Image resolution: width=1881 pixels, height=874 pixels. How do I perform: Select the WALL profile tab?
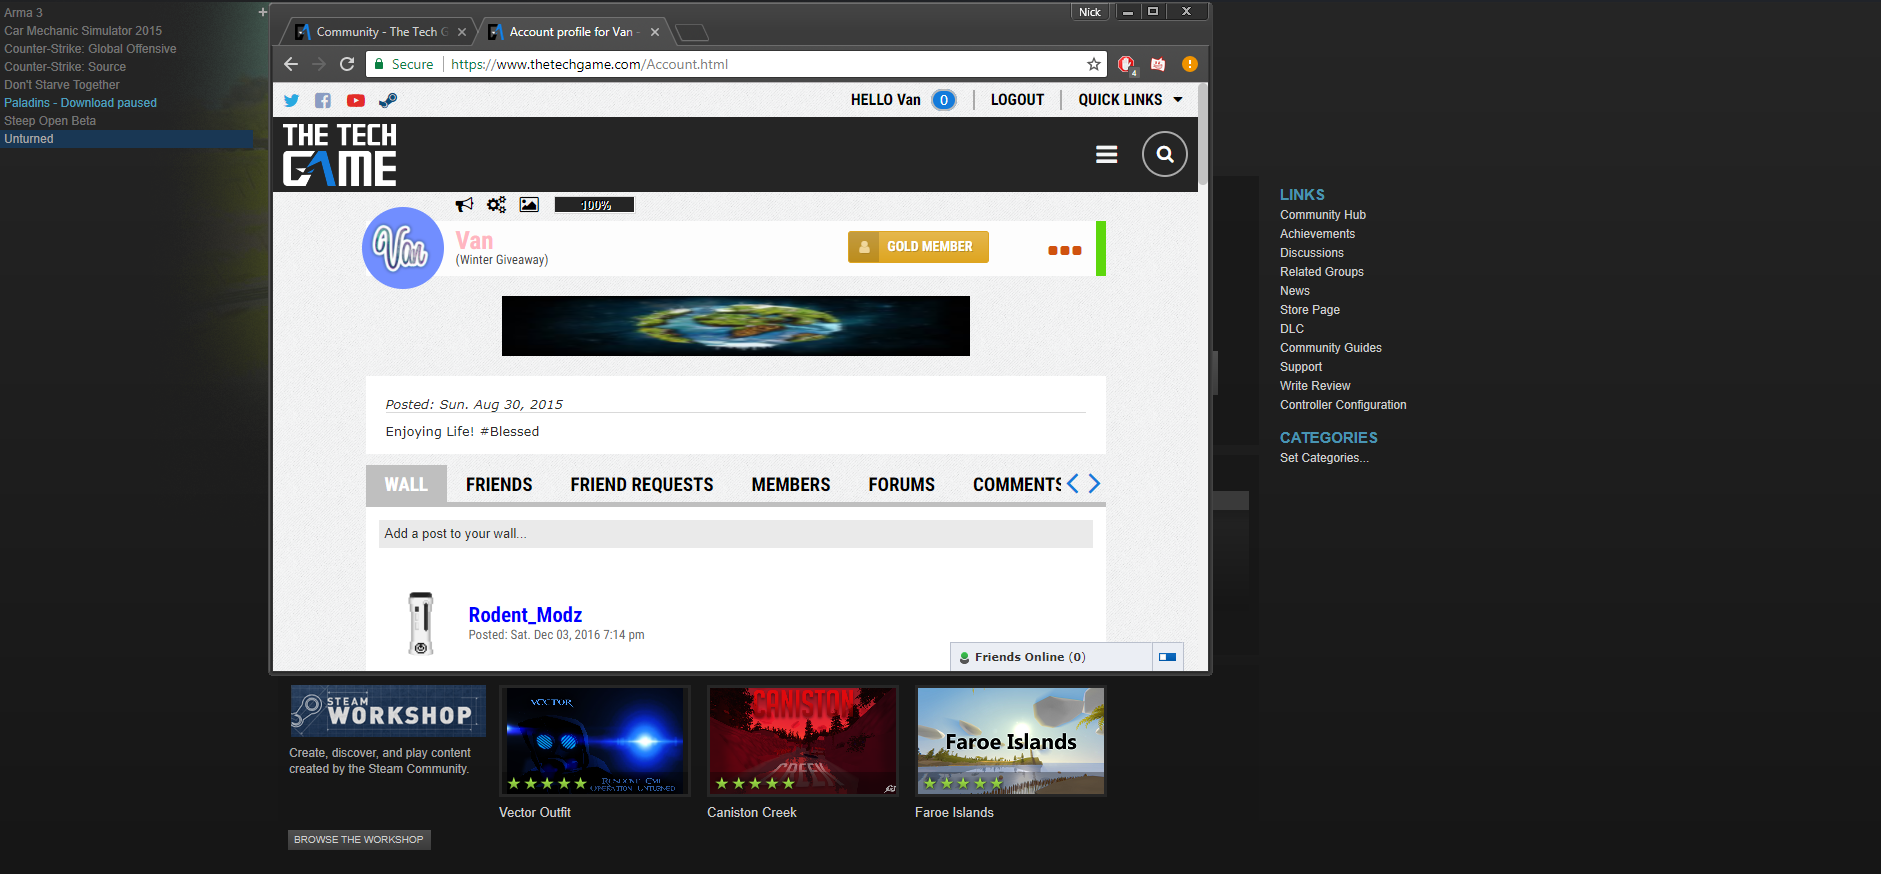coord(406,485)
